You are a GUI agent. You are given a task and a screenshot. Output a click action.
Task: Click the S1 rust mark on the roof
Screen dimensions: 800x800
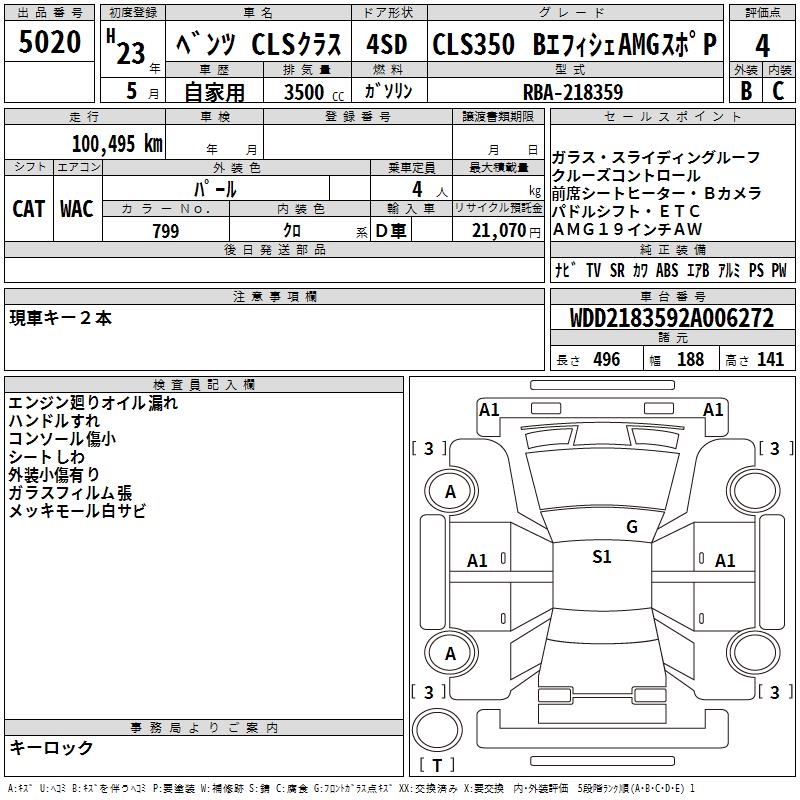point(601,557)
